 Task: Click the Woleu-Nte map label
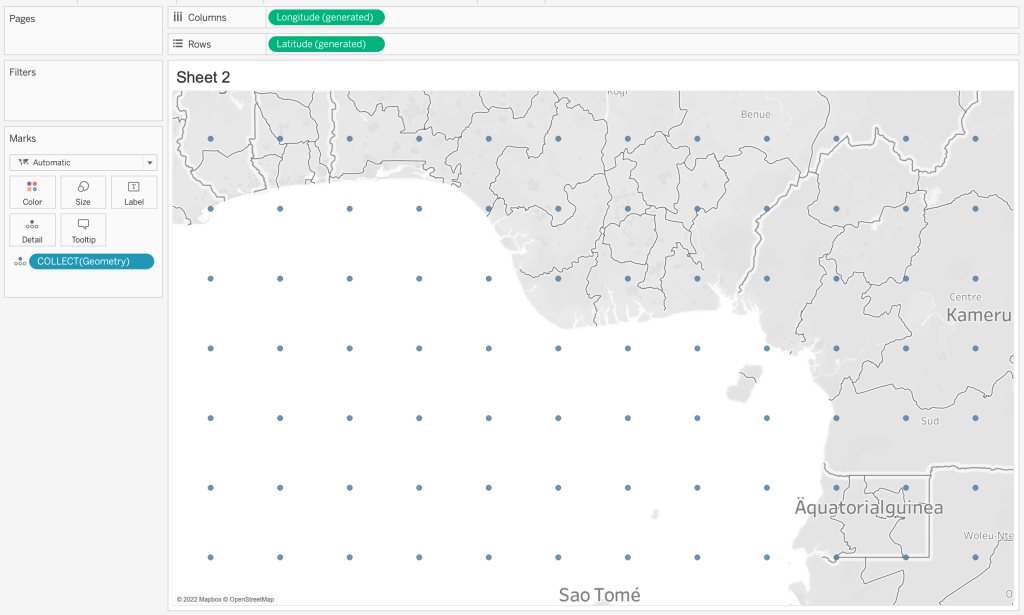[x=988, y=535]
